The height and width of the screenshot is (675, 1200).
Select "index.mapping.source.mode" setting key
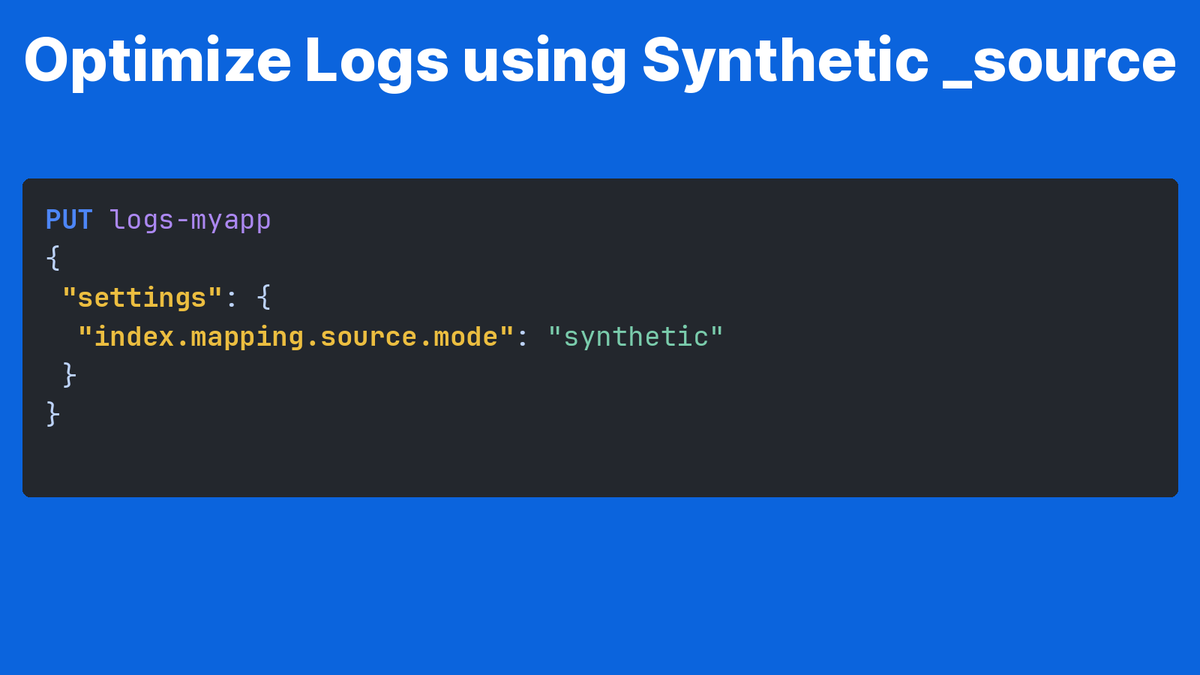click(x=296, y=338)
